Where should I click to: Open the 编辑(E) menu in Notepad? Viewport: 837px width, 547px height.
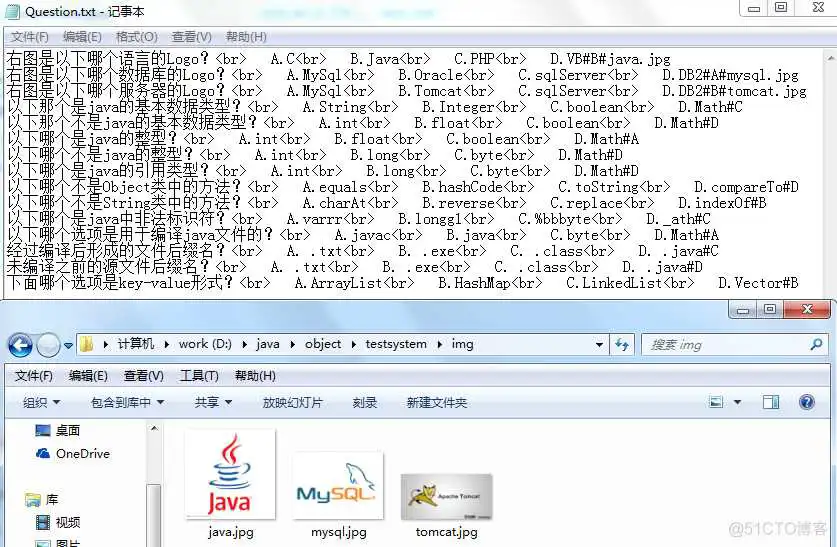pos(82,37)
